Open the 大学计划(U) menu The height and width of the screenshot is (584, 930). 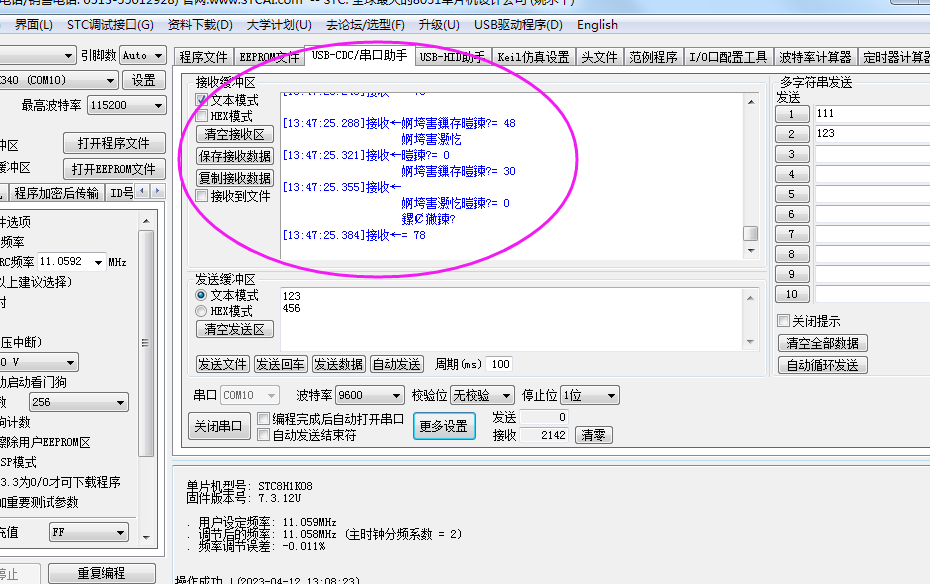(279, 25)
